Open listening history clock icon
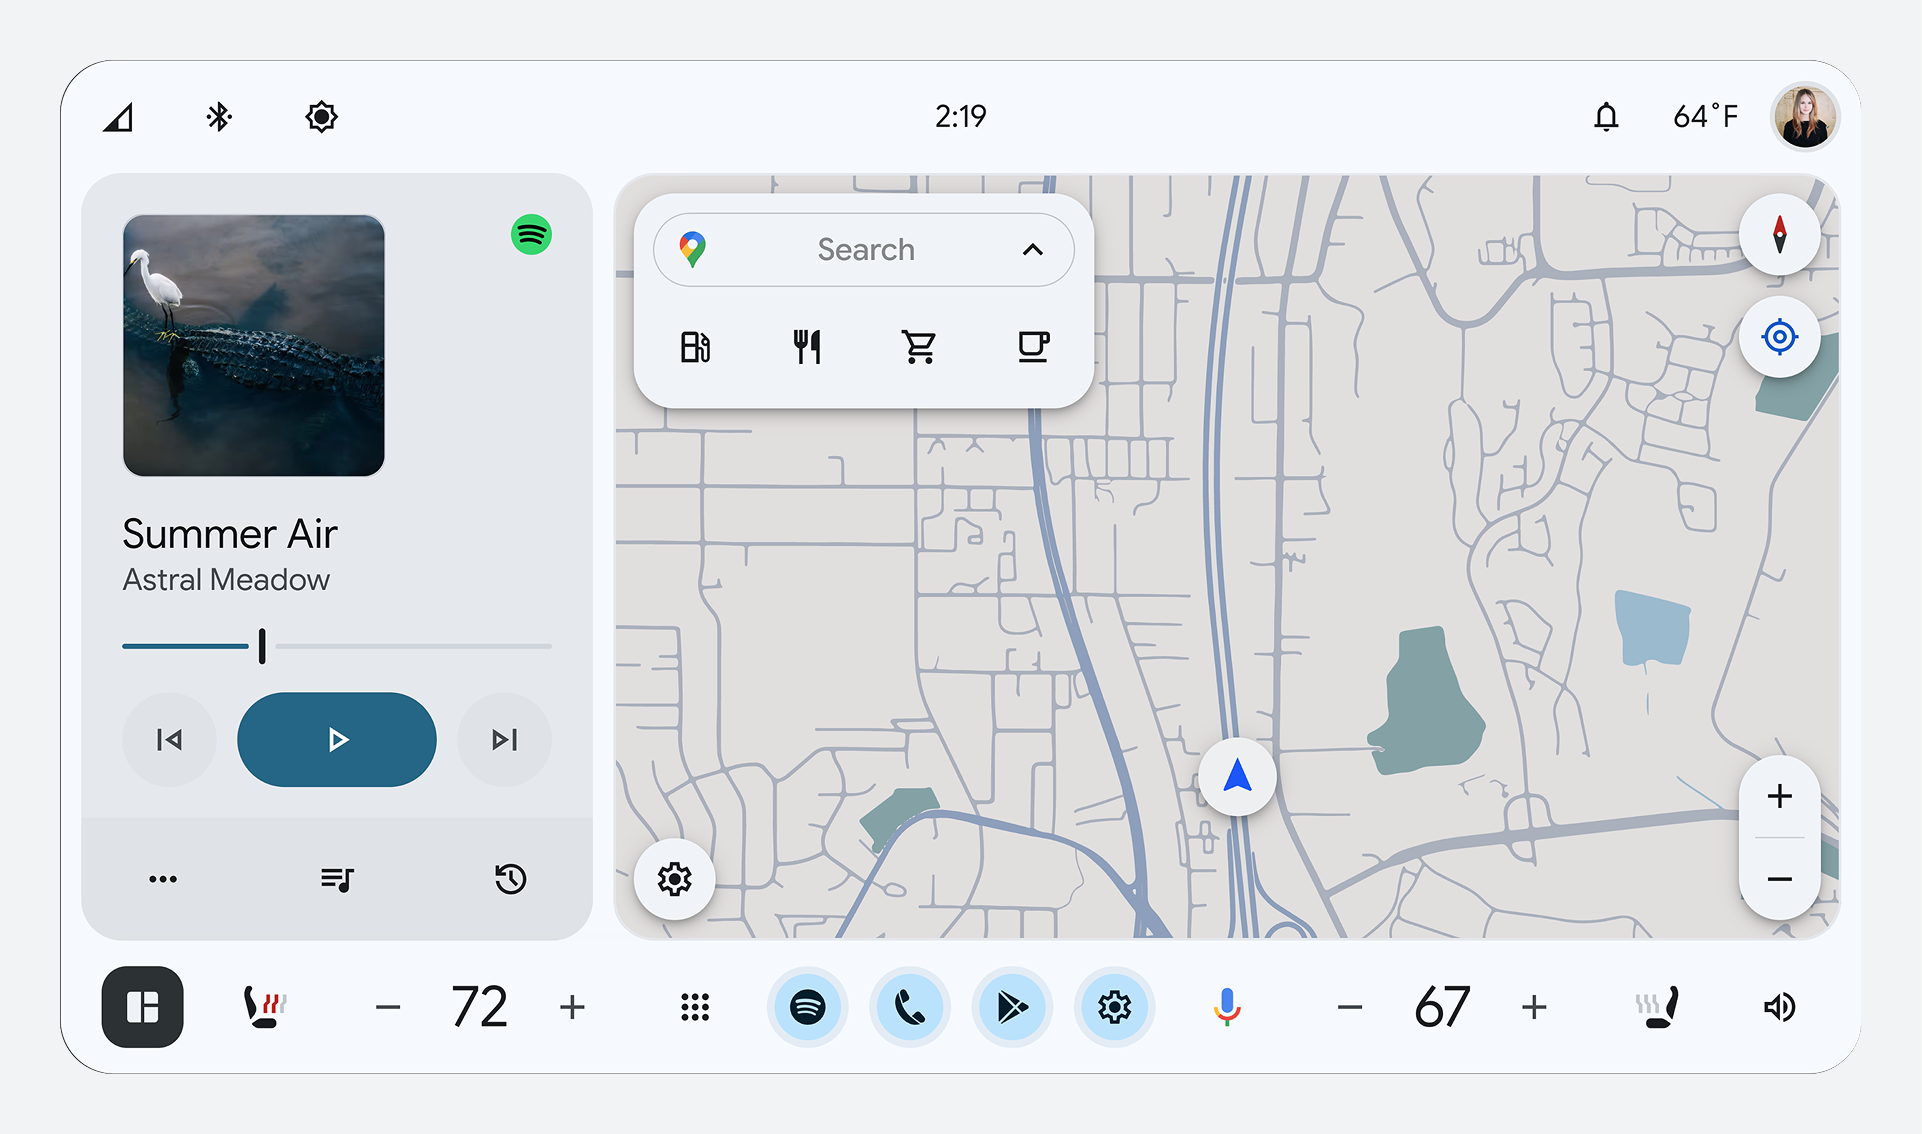 pyautogui.click(x=510, y=879)
